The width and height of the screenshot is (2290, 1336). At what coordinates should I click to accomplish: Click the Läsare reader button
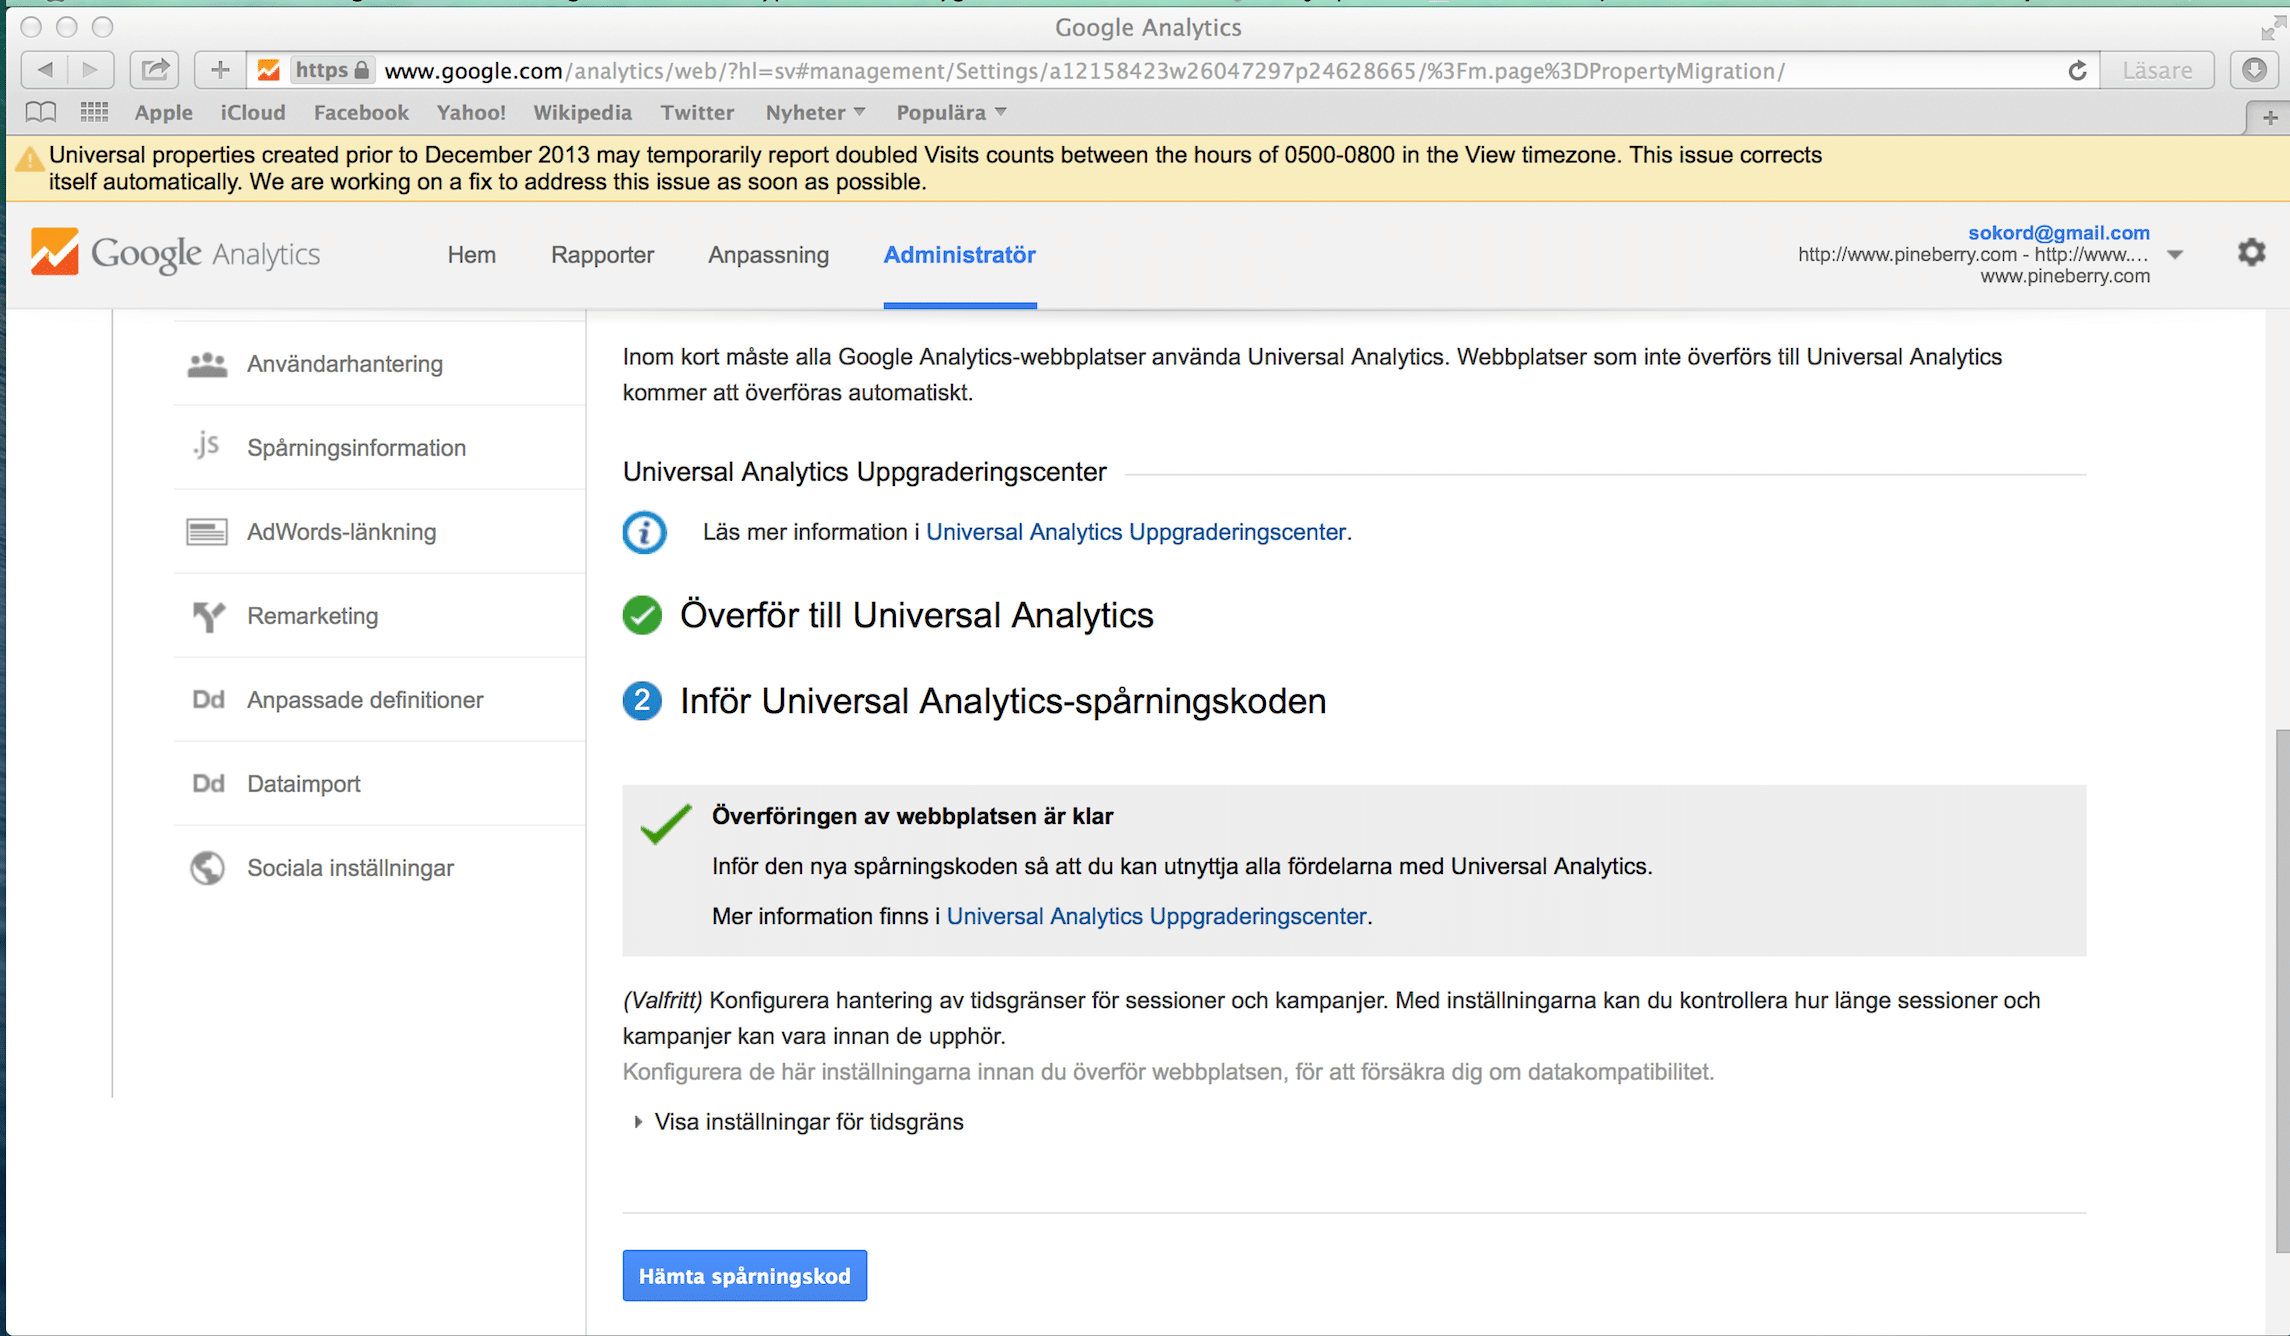click(2157, 70)
